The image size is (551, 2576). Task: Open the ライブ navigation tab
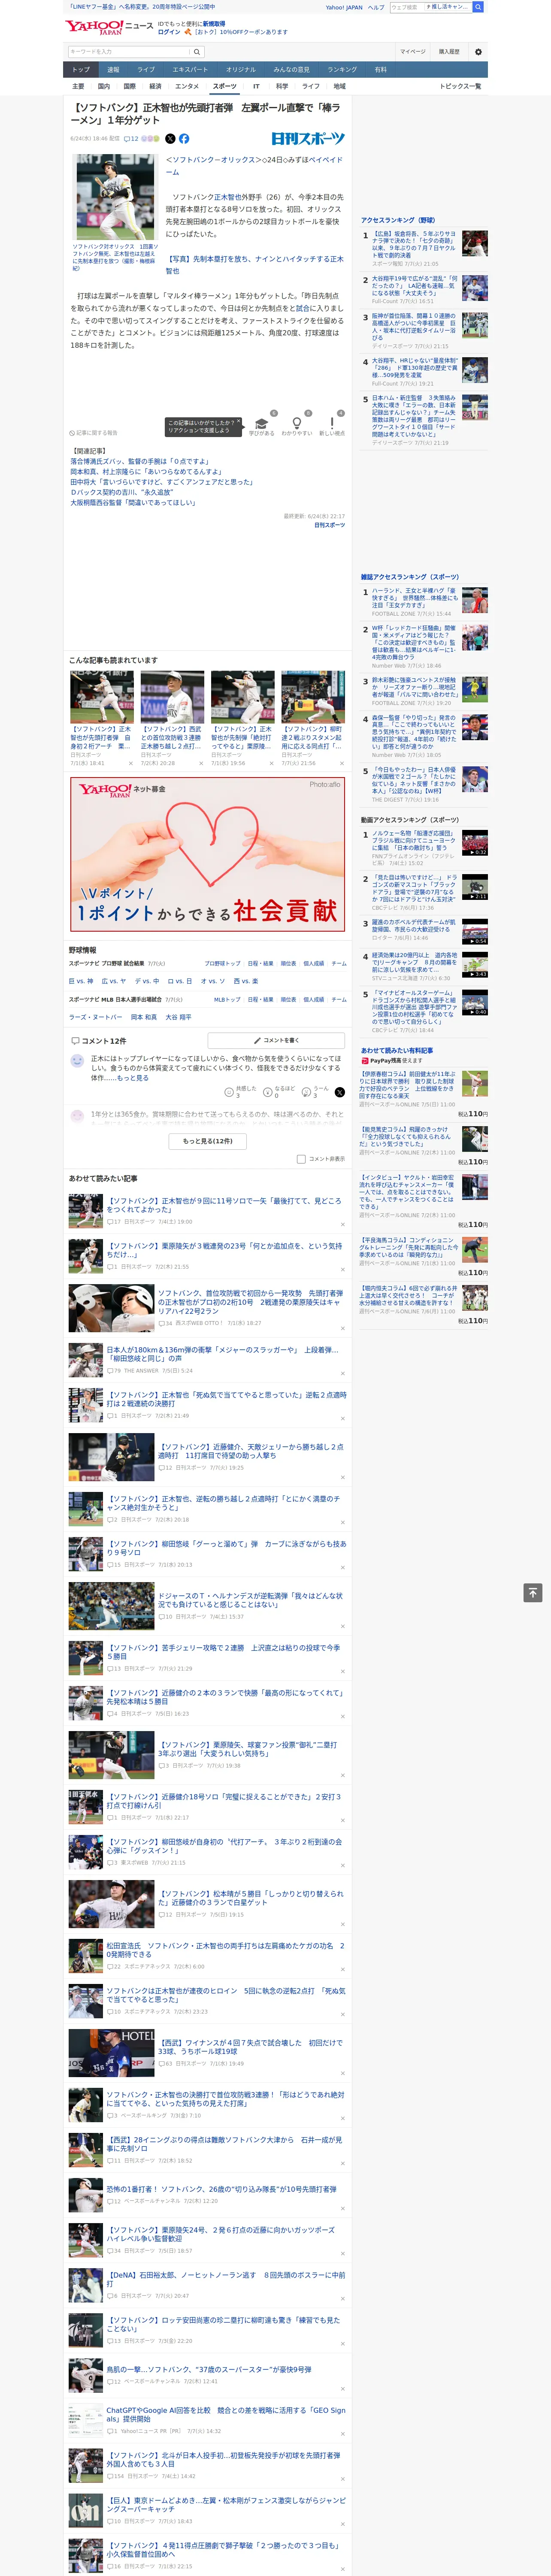click(146, 70)
